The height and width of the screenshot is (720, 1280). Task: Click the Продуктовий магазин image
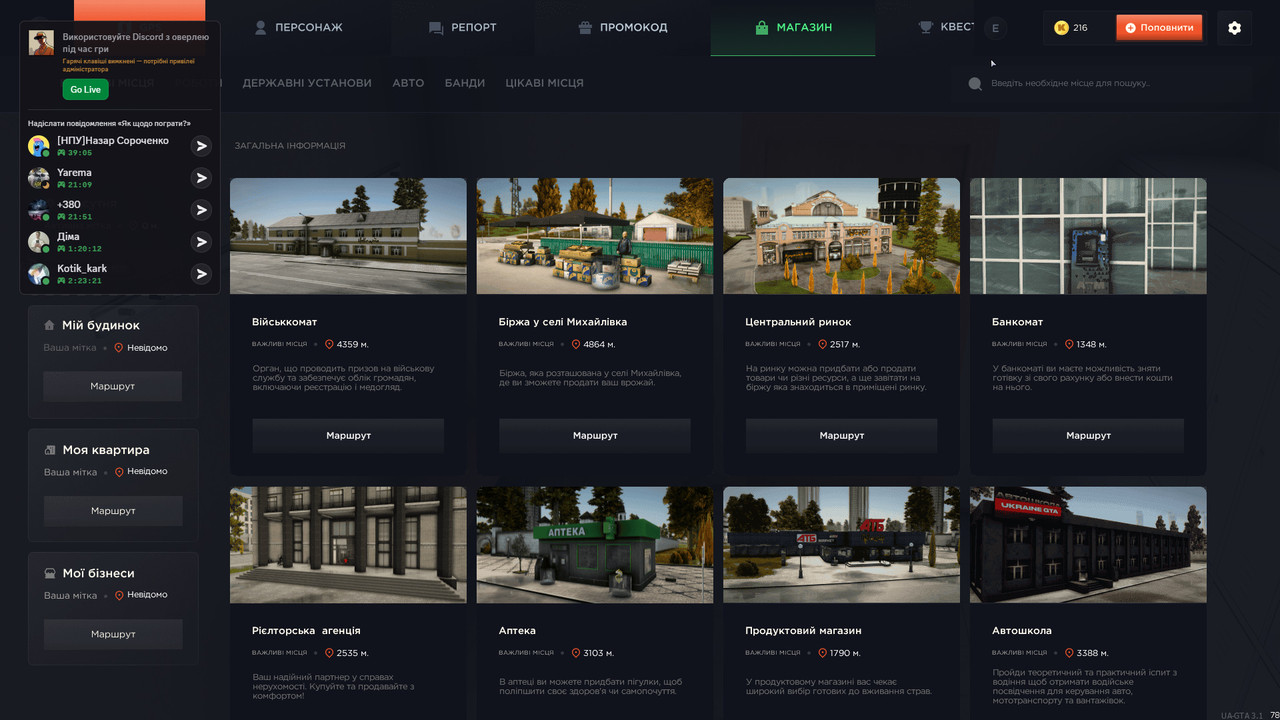(x=842, y=545)
